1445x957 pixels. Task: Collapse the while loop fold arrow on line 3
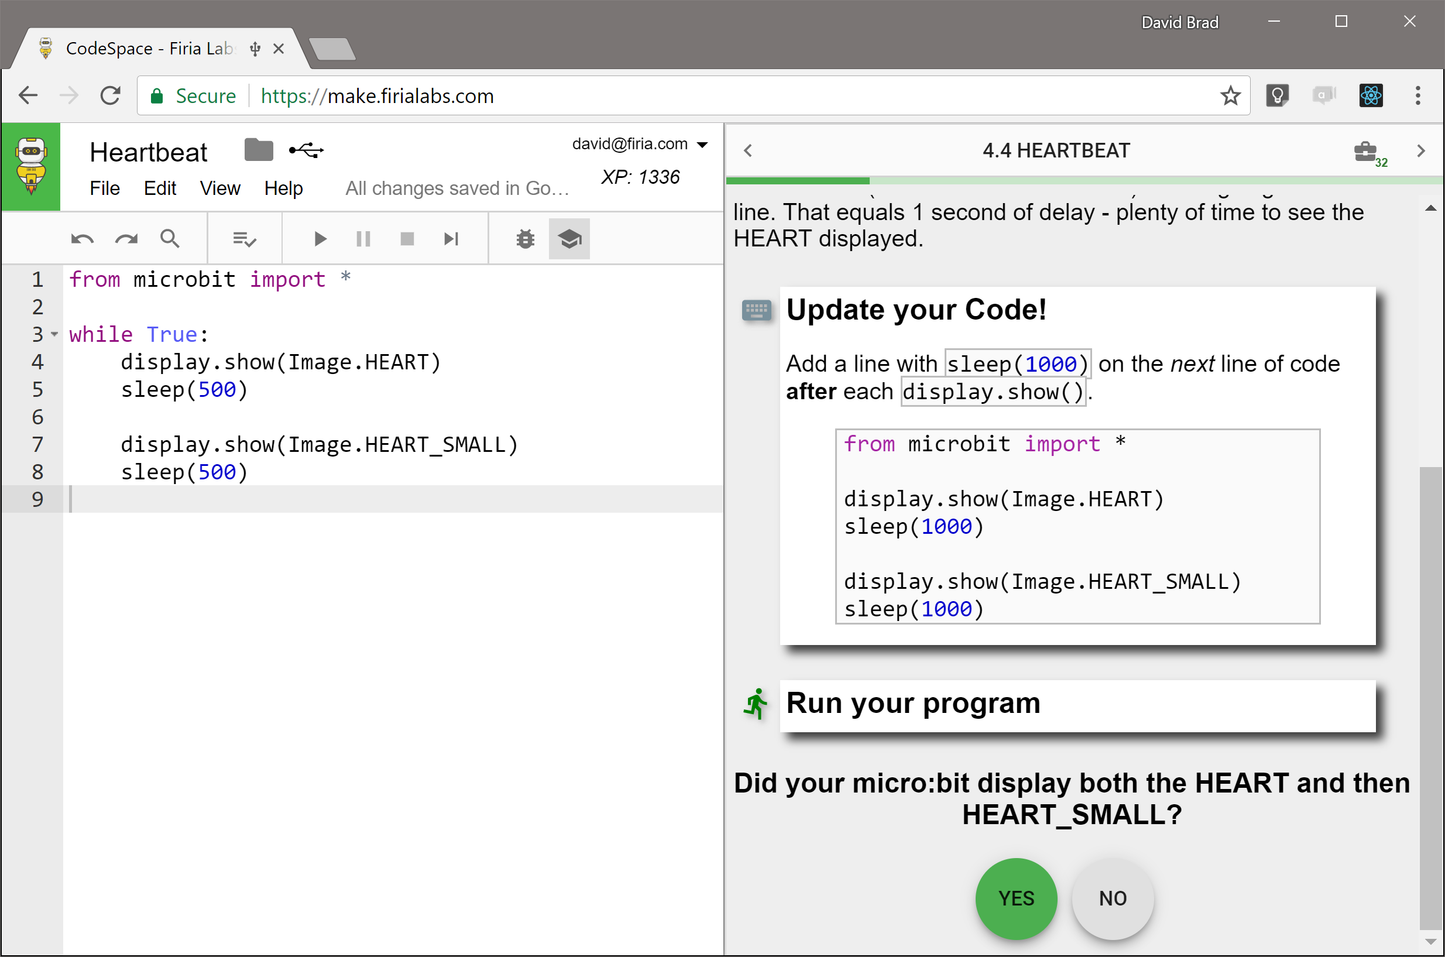(x=55, y=334)
